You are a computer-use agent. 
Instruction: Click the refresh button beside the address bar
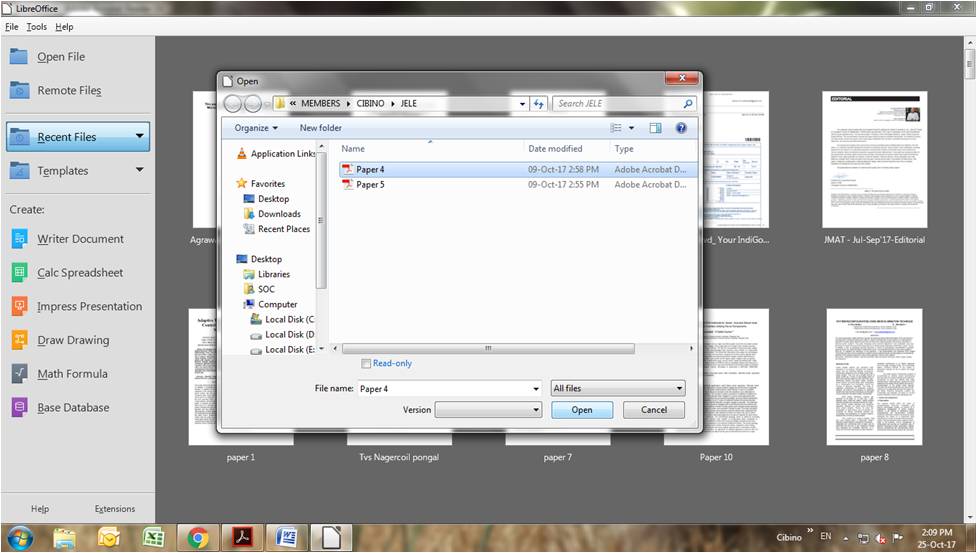[538, 103]
